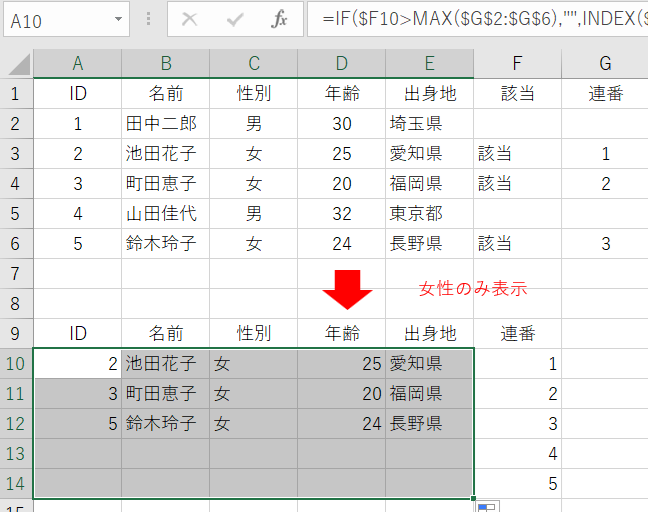Screen dimensions: 648x512
Task: Open the Auto Fill Options icon below selection
Action: 486,508
